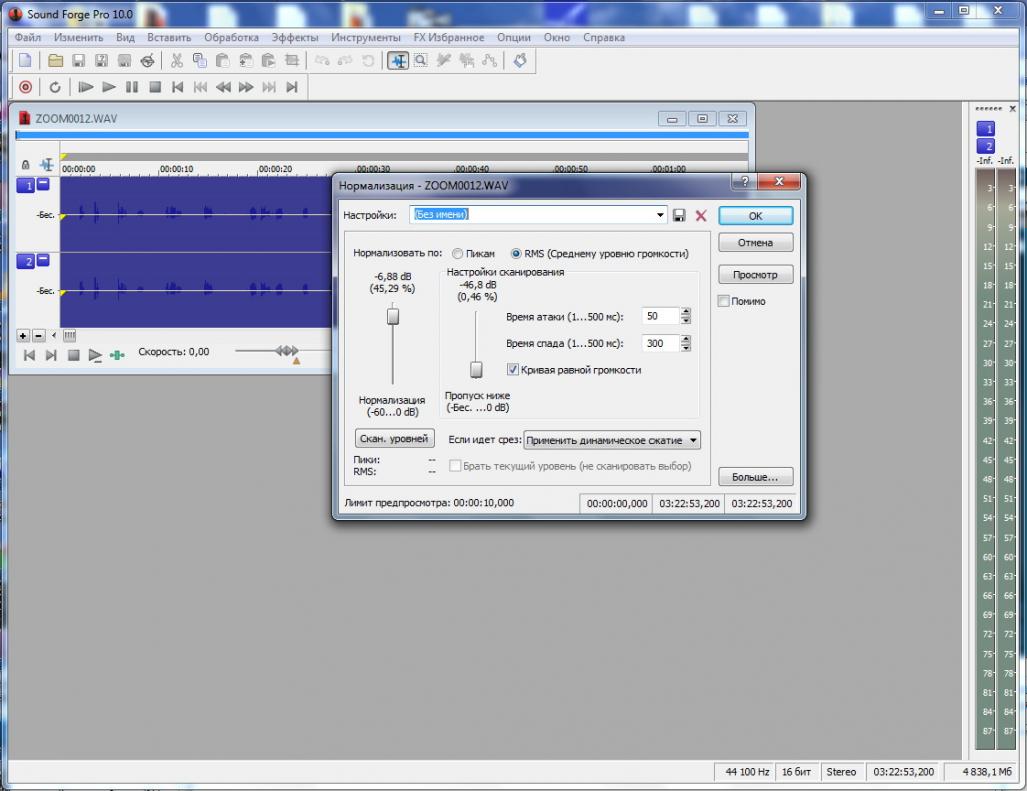Delete preset with red X icon
Viewport: 1027px width, 791px height.
pos(701,215)
